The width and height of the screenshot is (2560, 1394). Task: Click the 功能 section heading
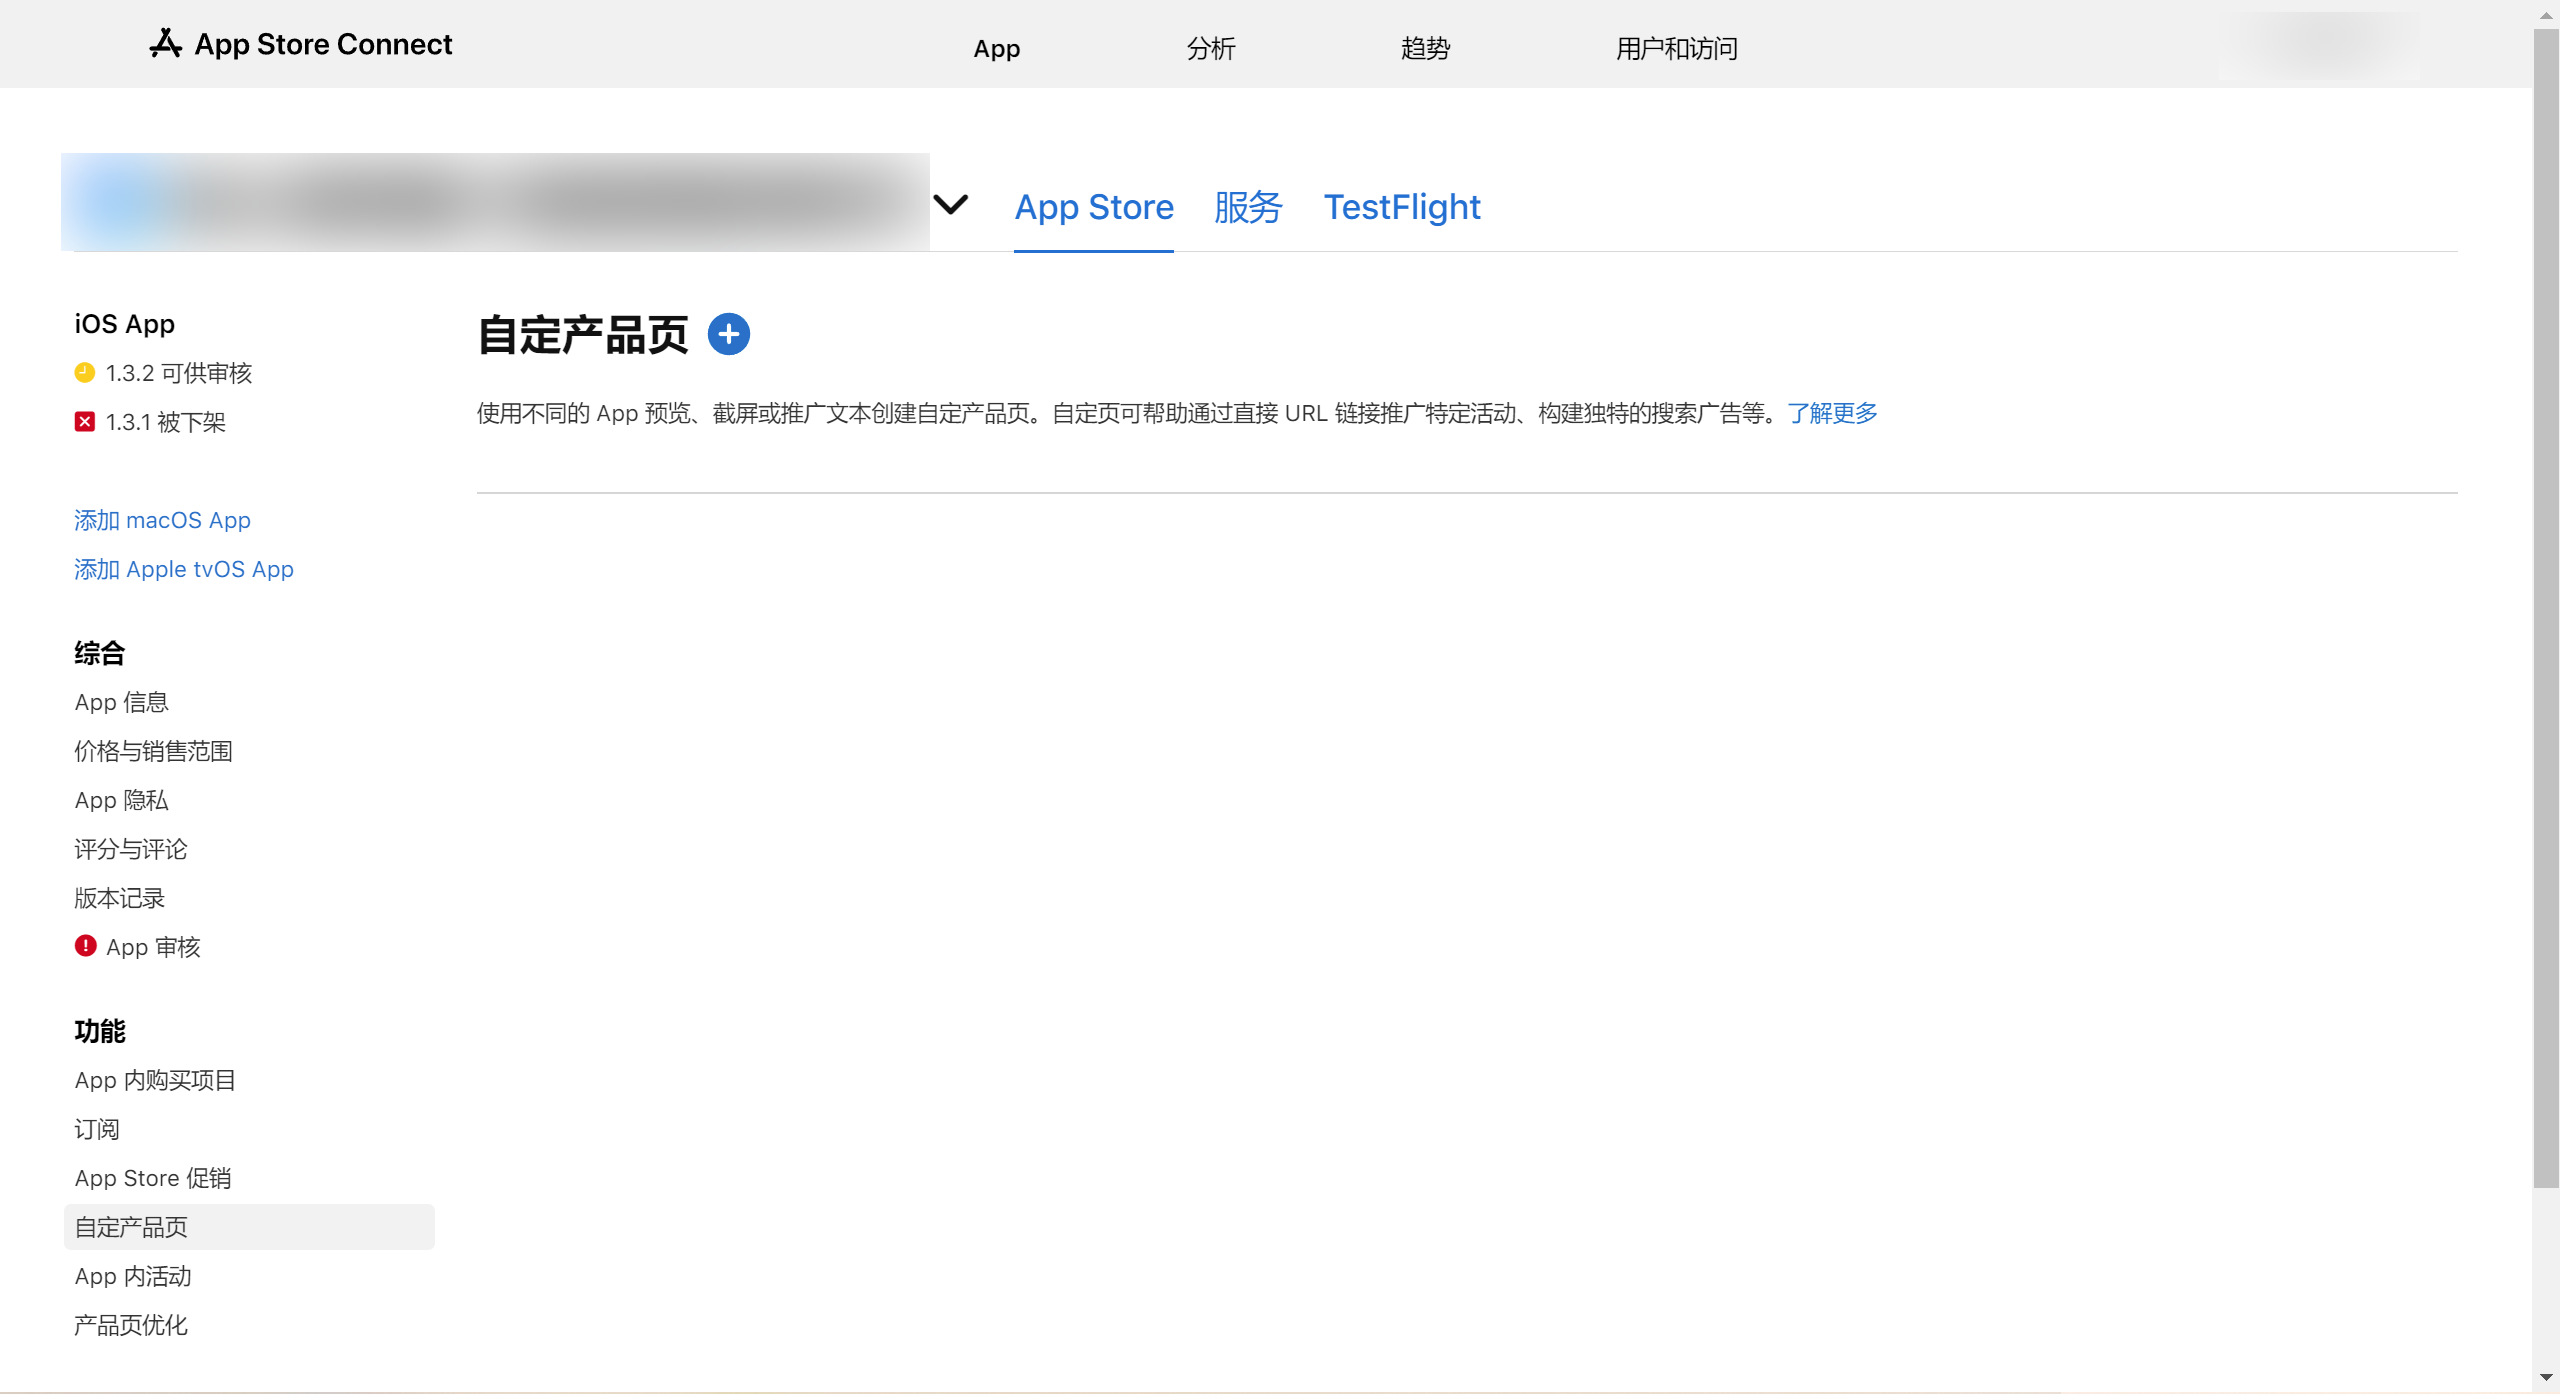click(x=100, y=1031)
